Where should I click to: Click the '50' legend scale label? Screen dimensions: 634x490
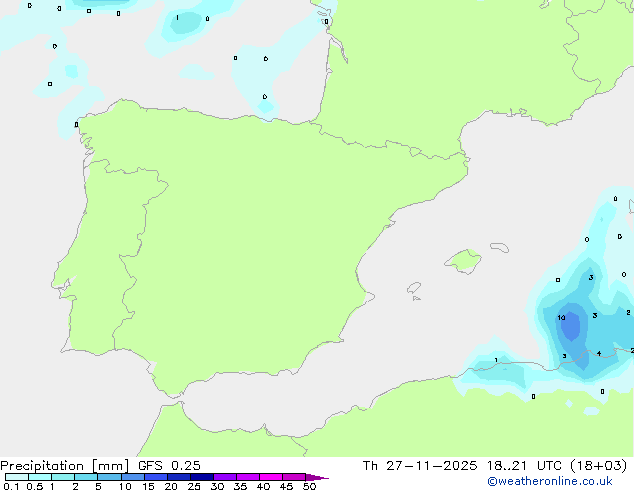click(x=309, y=486)
